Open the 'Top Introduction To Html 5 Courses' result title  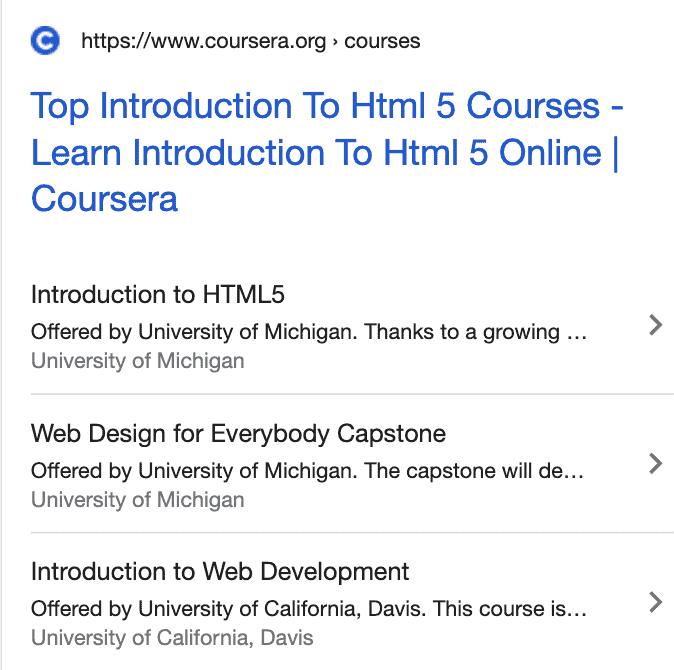tap(327, 152)
